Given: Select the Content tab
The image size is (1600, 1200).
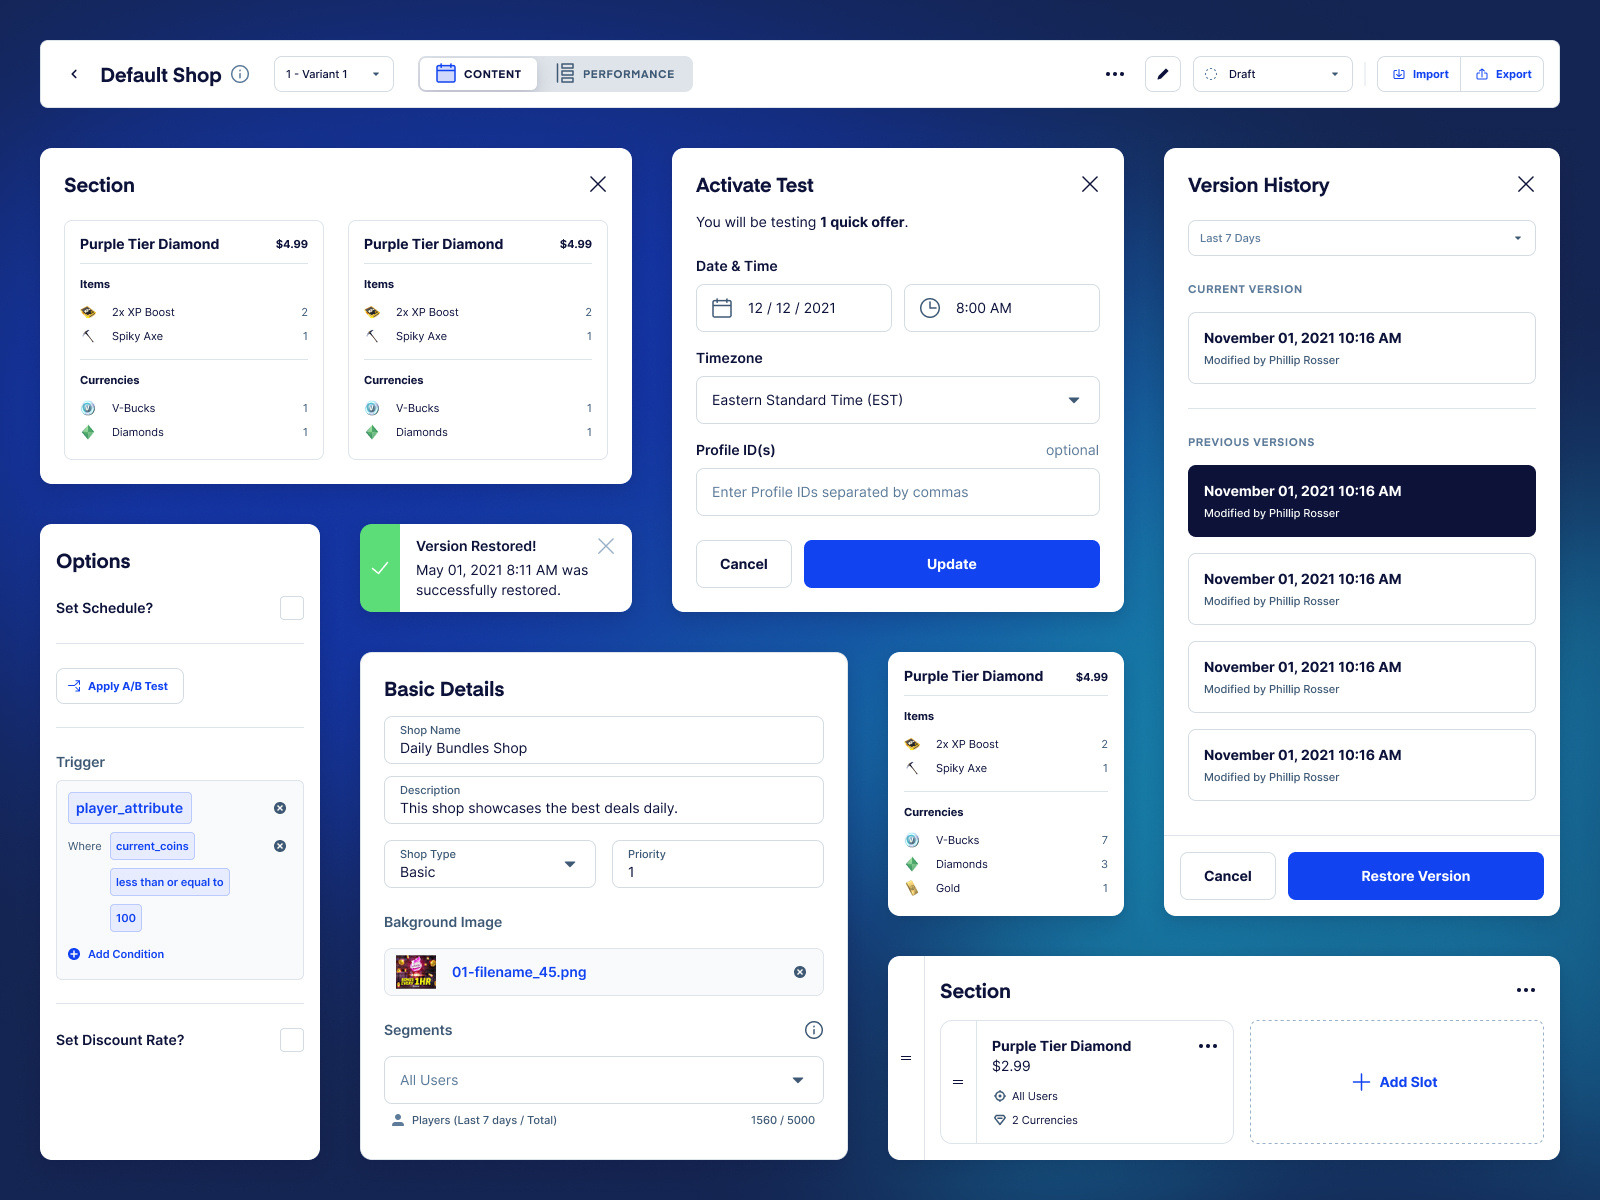Looking at the screenshot, I should click(479, 73).
